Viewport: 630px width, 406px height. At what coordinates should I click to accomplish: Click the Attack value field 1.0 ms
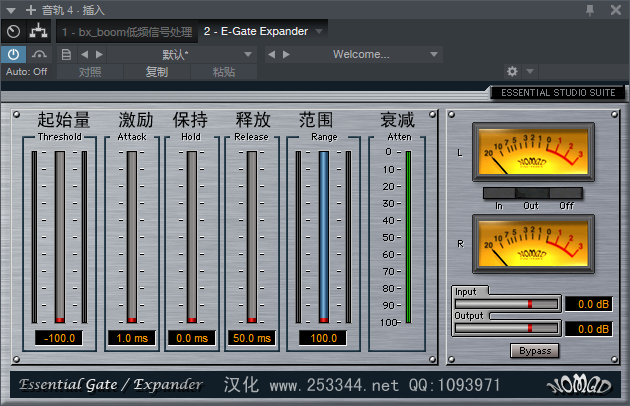click(x=132, y=338)
